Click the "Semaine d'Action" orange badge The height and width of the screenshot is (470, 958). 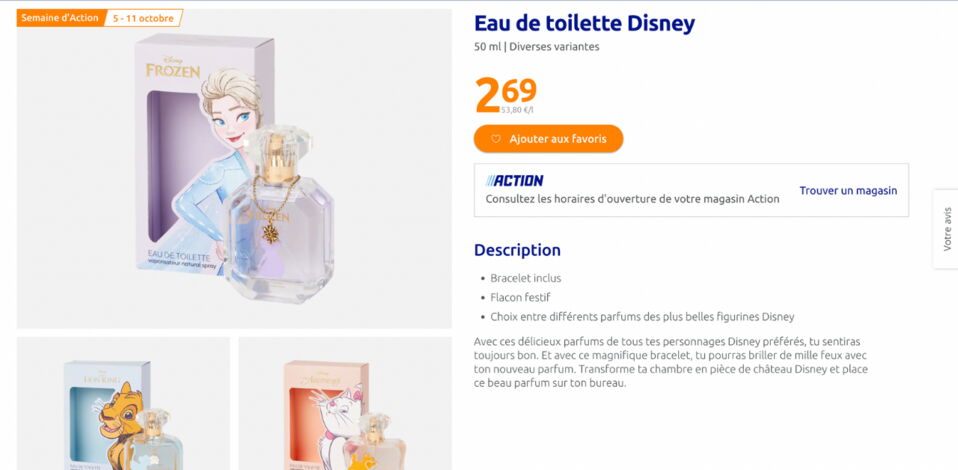pyautogui.click(x=60, y=18)
